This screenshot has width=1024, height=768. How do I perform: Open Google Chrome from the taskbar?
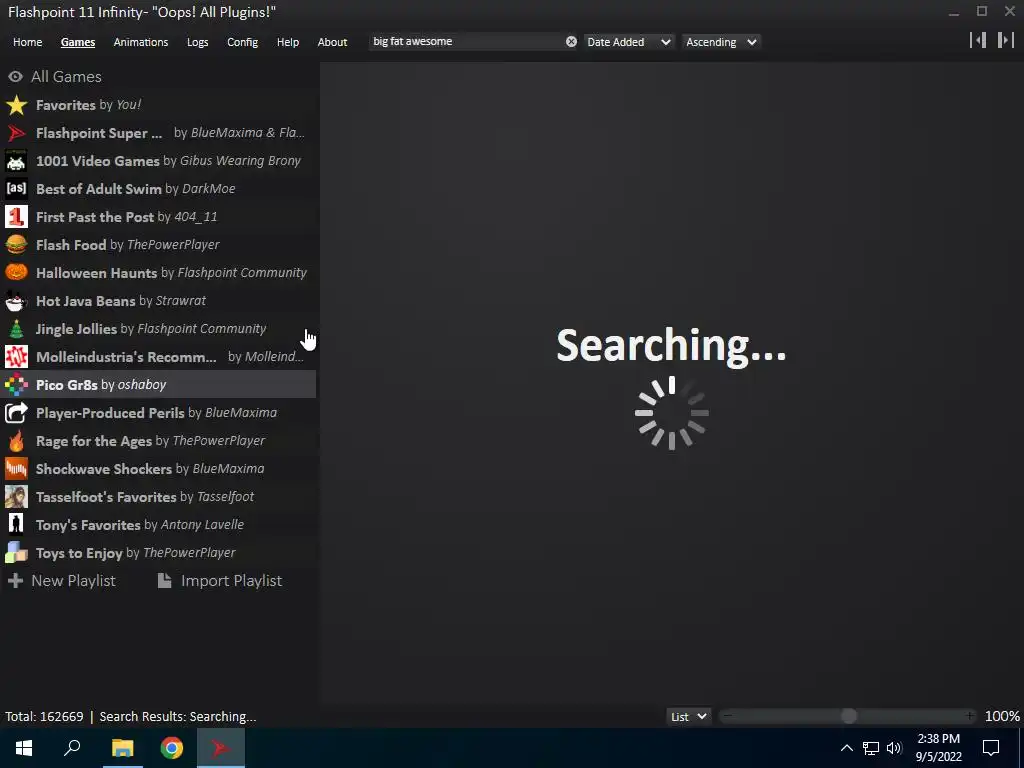coord(172,748)
